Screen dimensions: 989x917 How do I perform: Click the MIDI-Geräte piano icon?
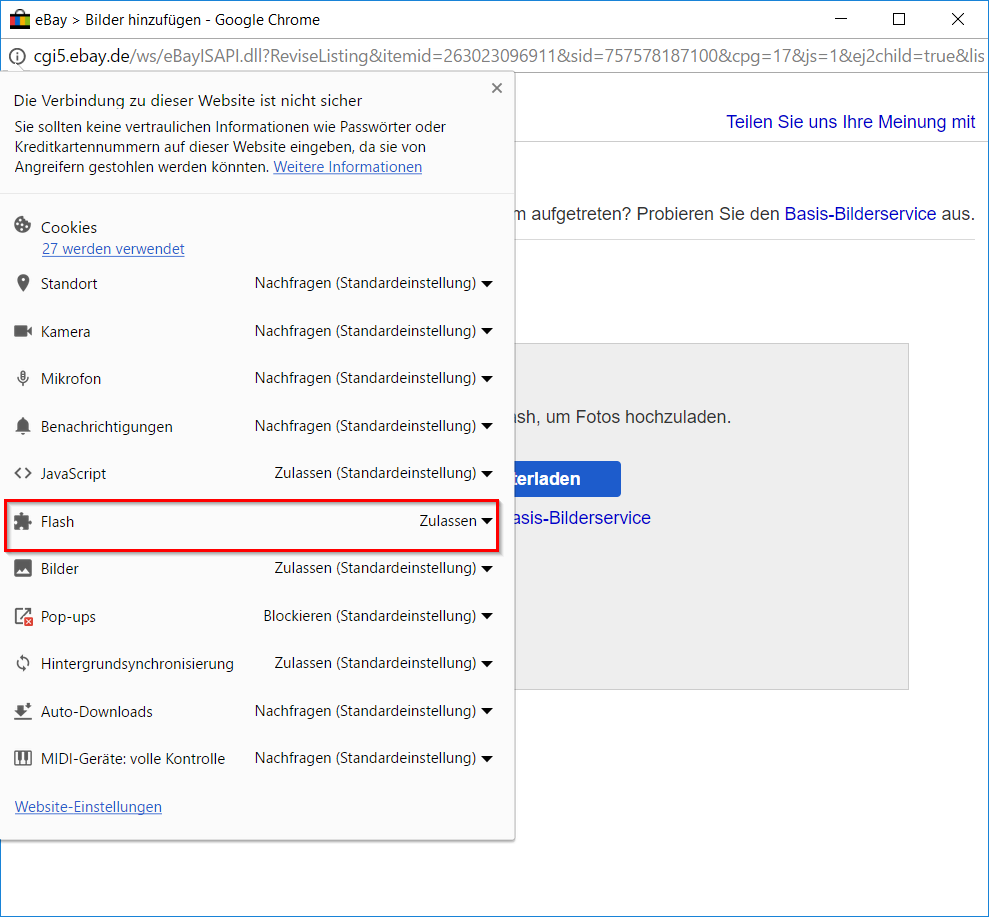pos(23,758)
